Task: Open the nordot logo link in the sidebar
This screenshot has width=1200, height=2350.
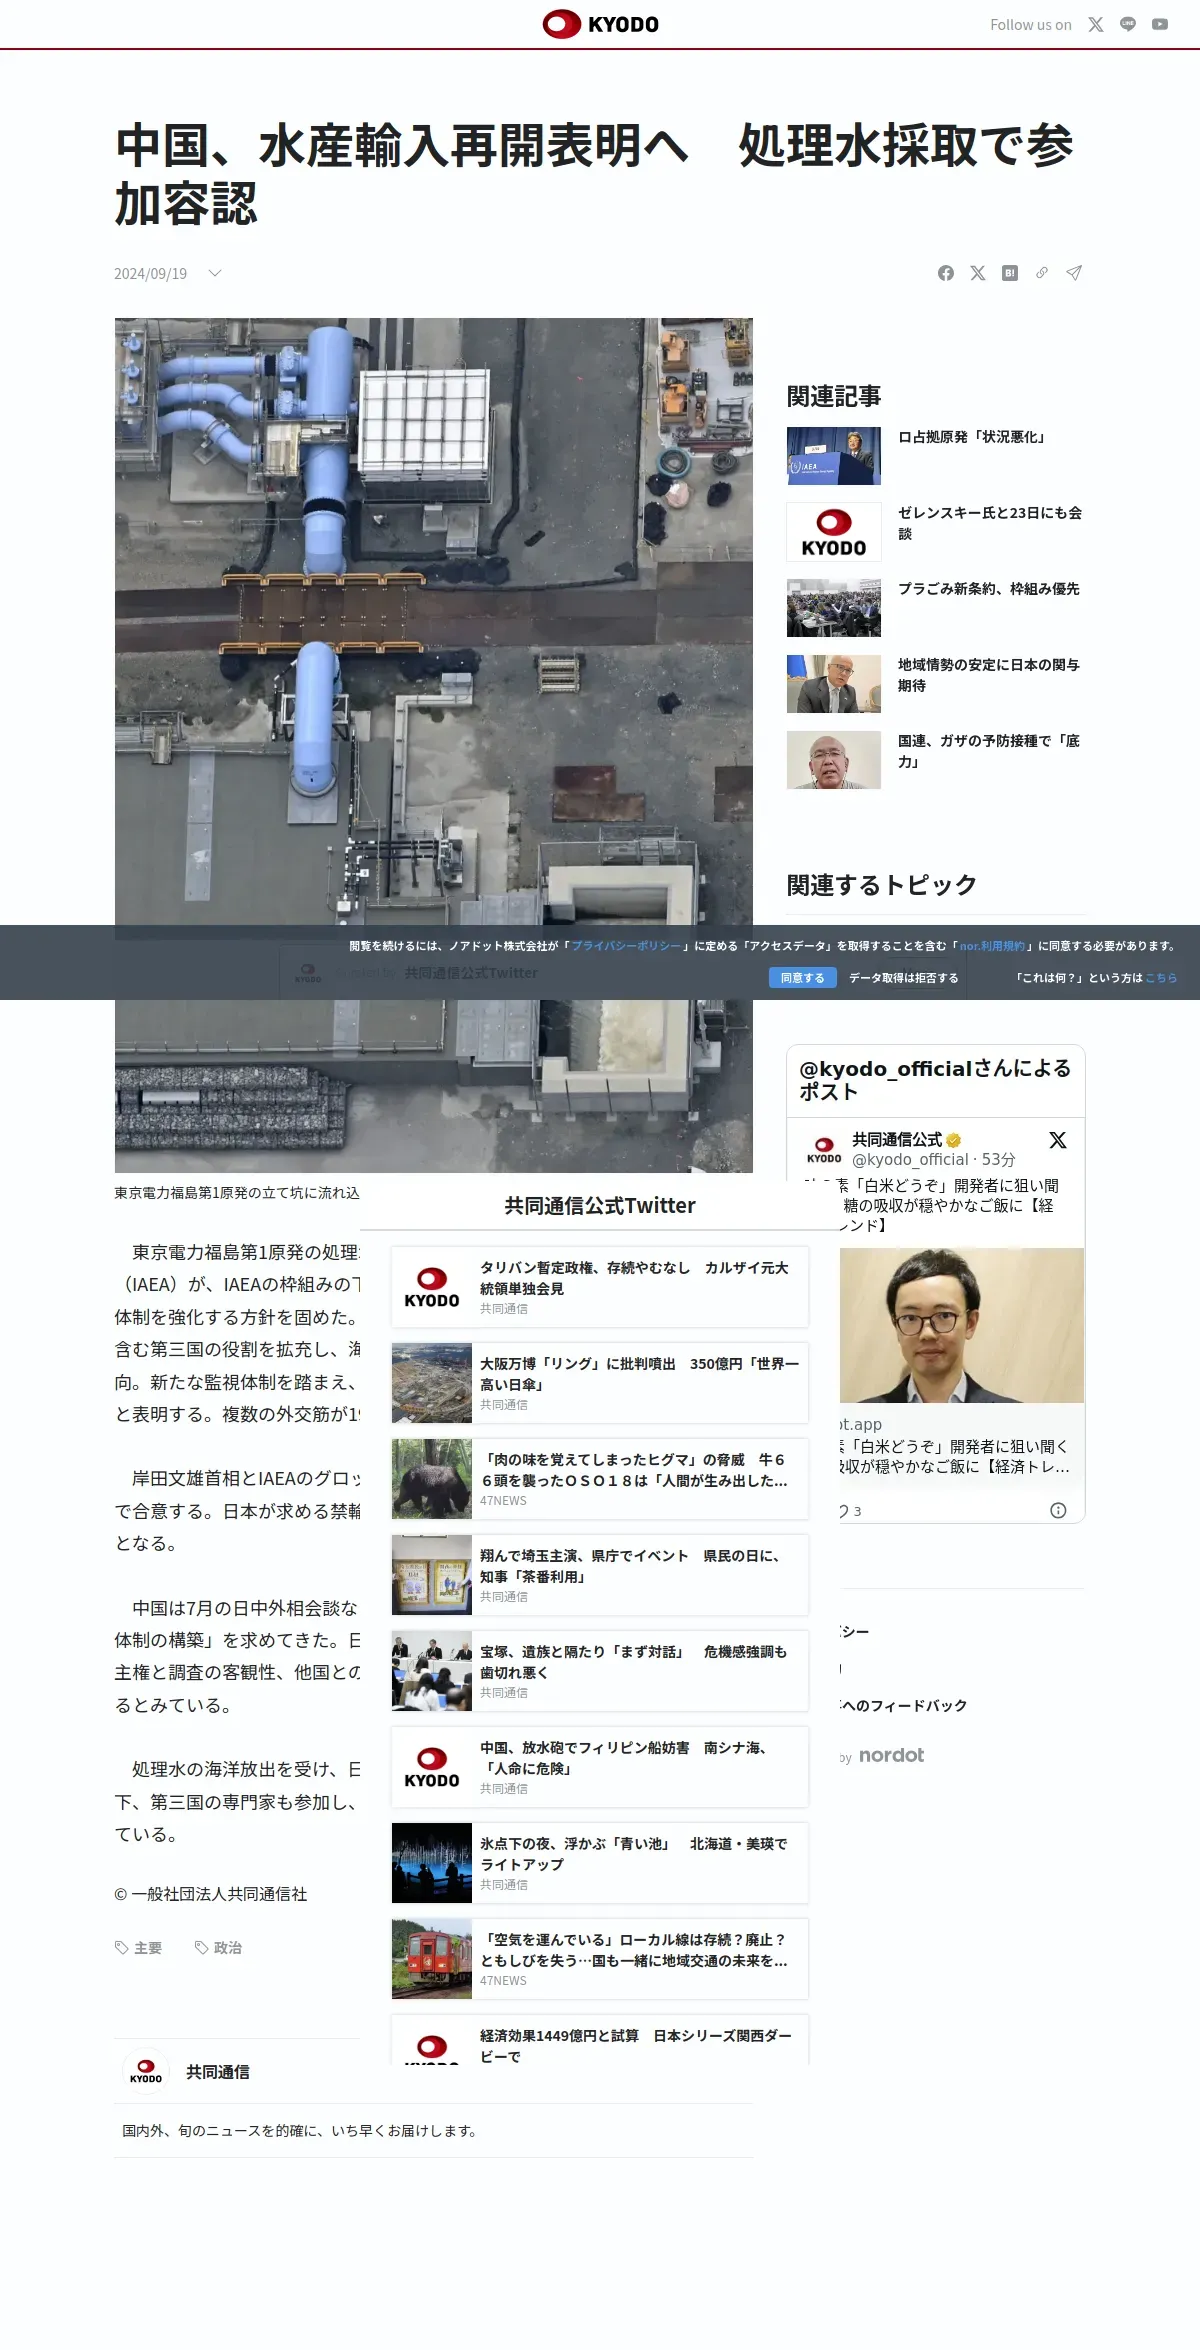Action: (891, 1755)
